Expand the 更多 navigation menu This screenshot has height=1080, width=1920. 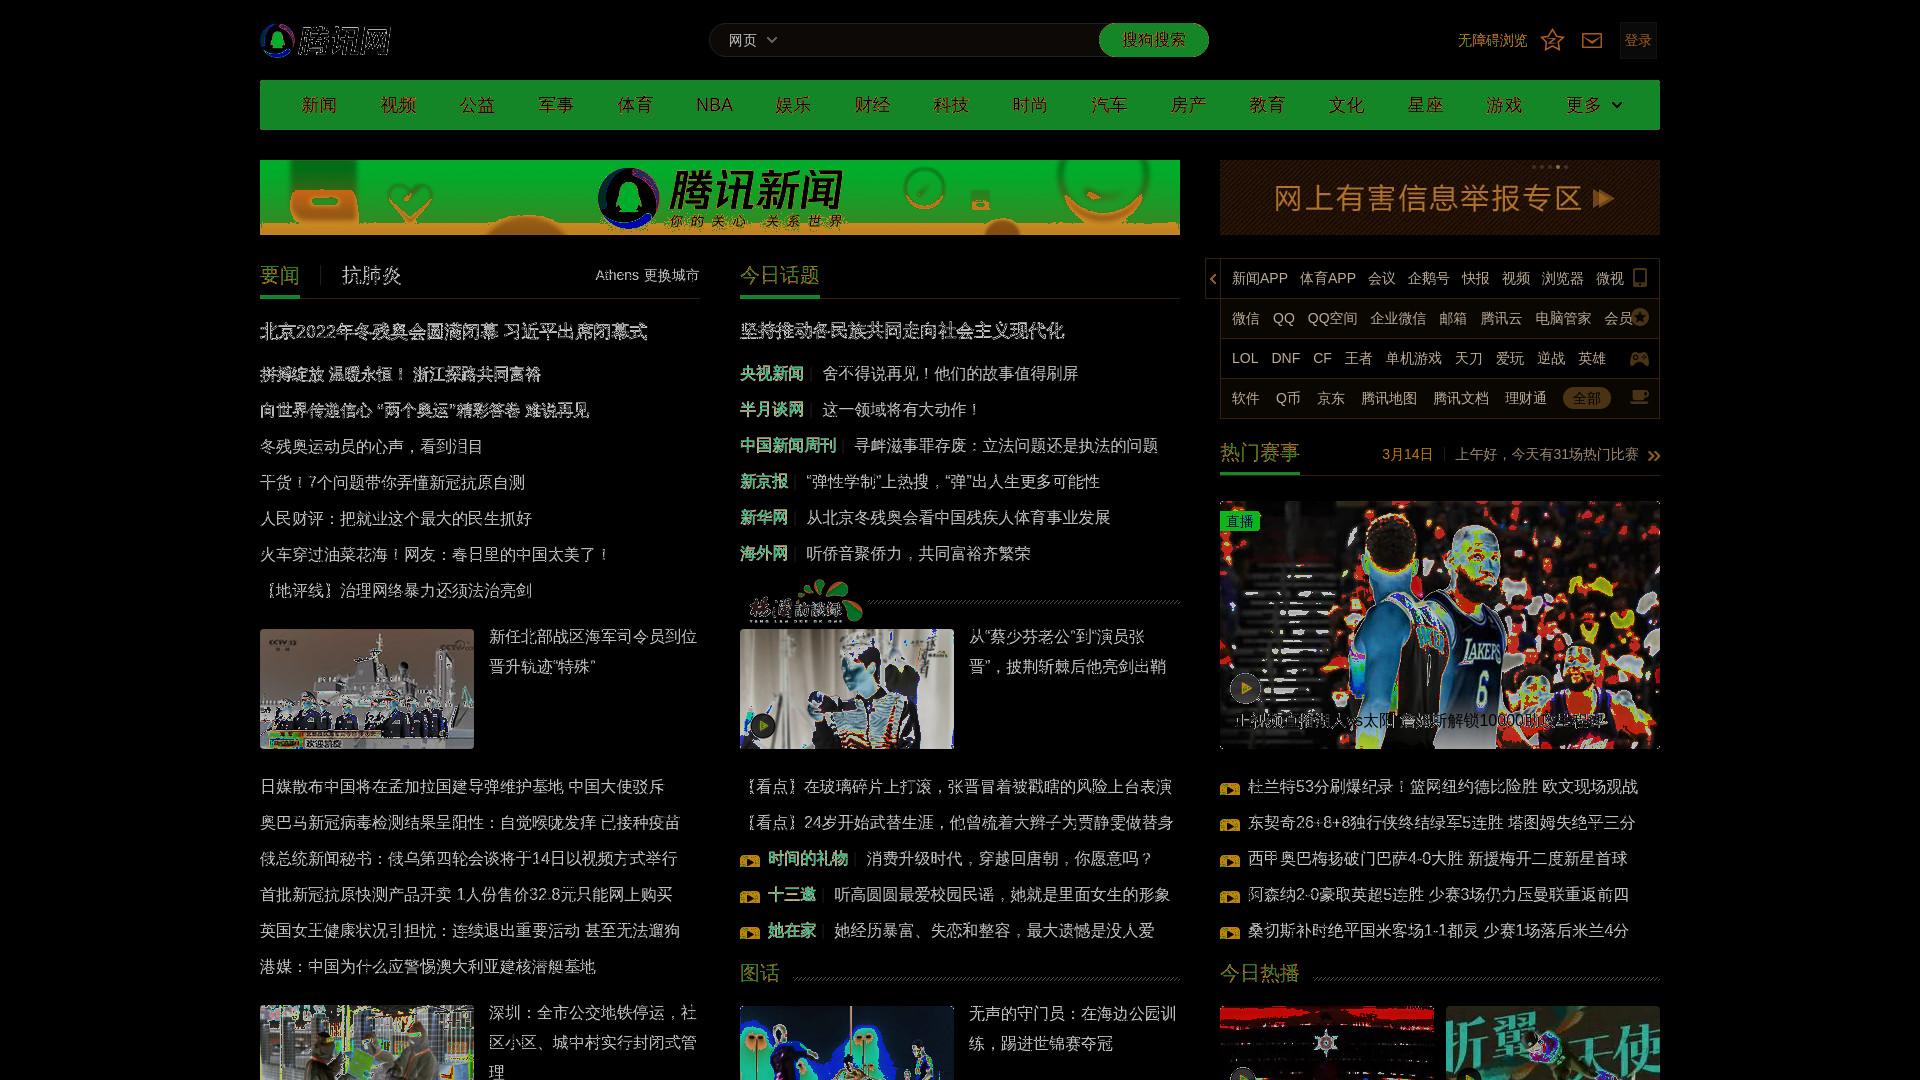pyautogui.click(x=1594, y=105)
